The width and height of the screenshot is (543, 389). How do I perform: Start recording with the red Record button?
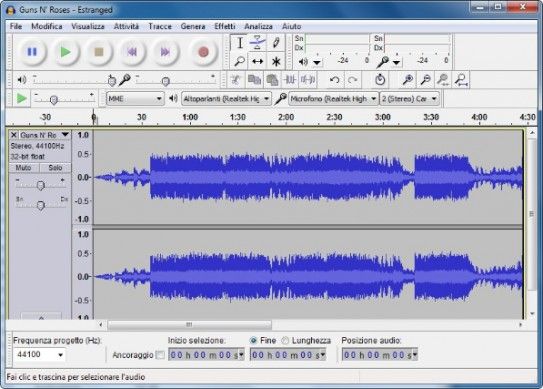(x=203, y=52)
